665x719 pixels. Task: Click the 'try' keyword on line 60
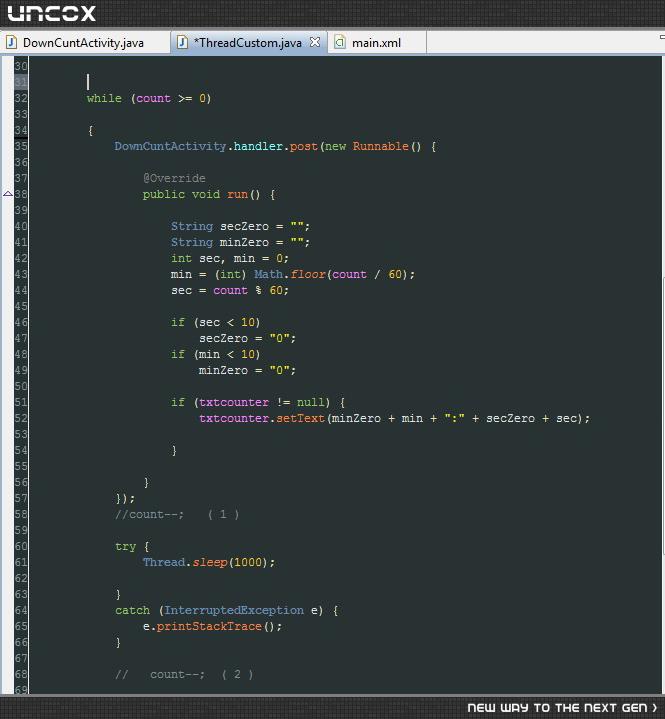tap(125, 547)
